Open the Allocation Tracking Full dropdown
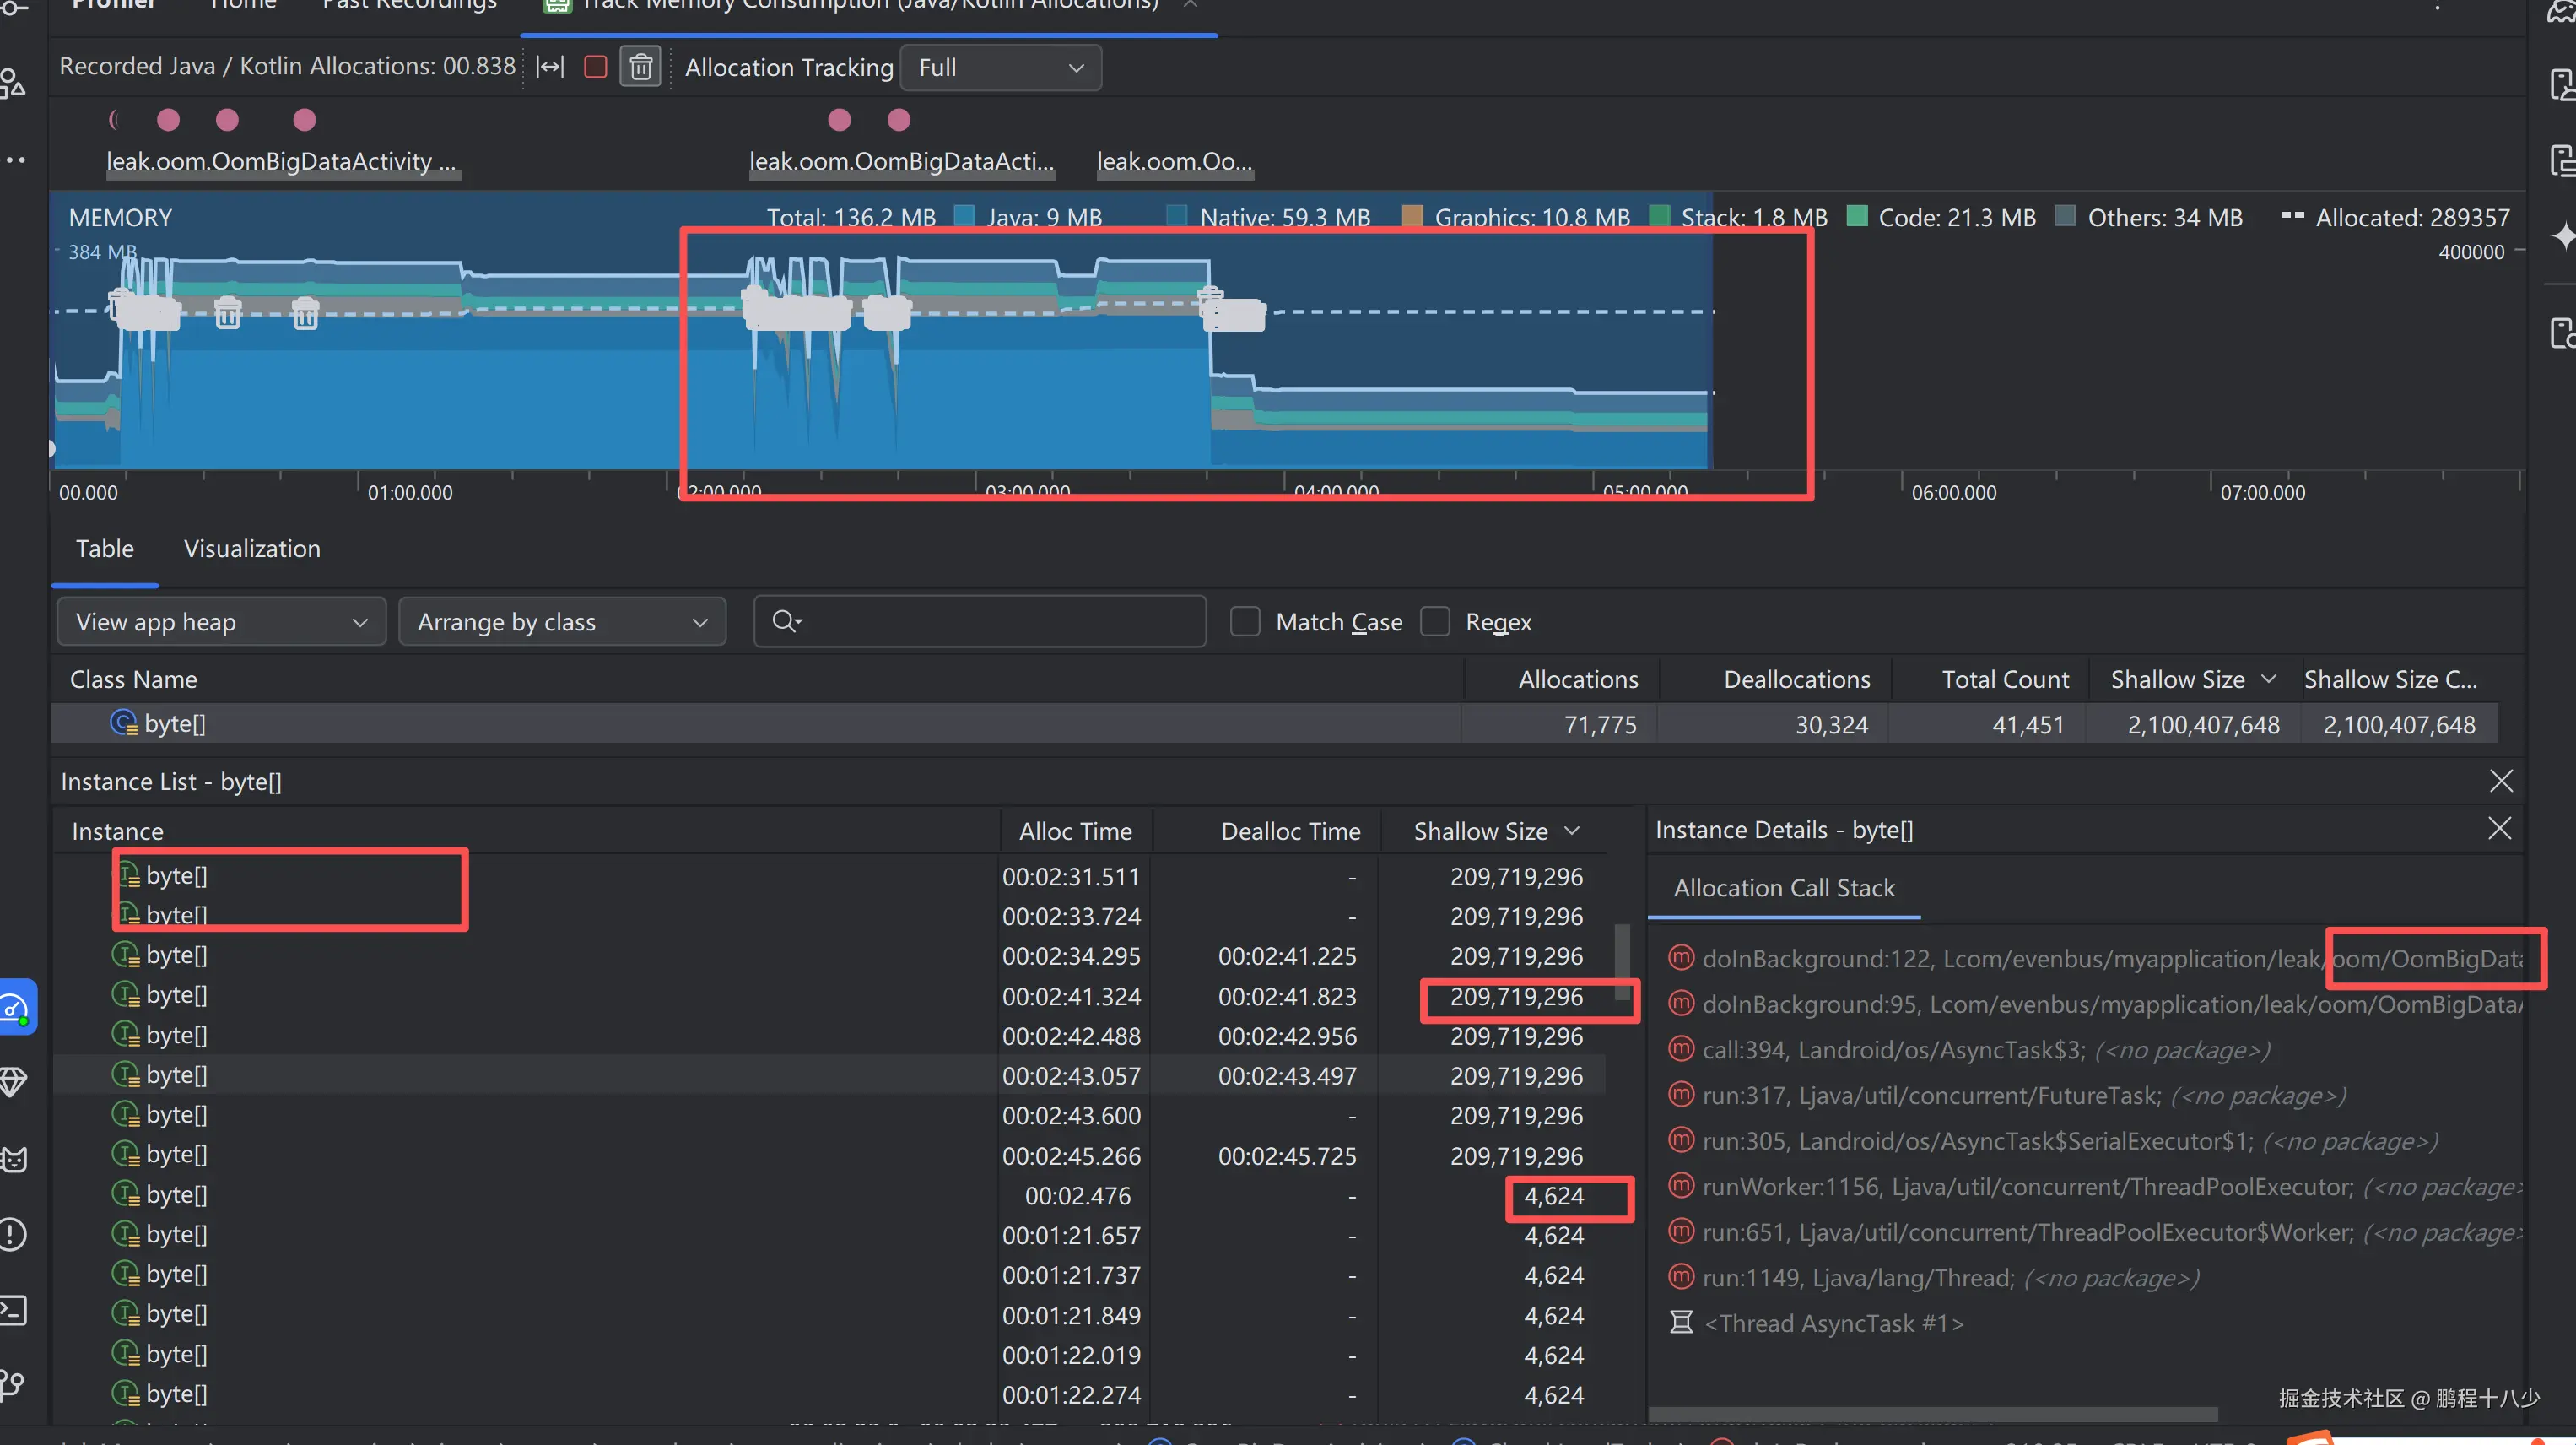This screenshot has width=2576, height=1445. pyautogui.click(x=1000, y=67)
